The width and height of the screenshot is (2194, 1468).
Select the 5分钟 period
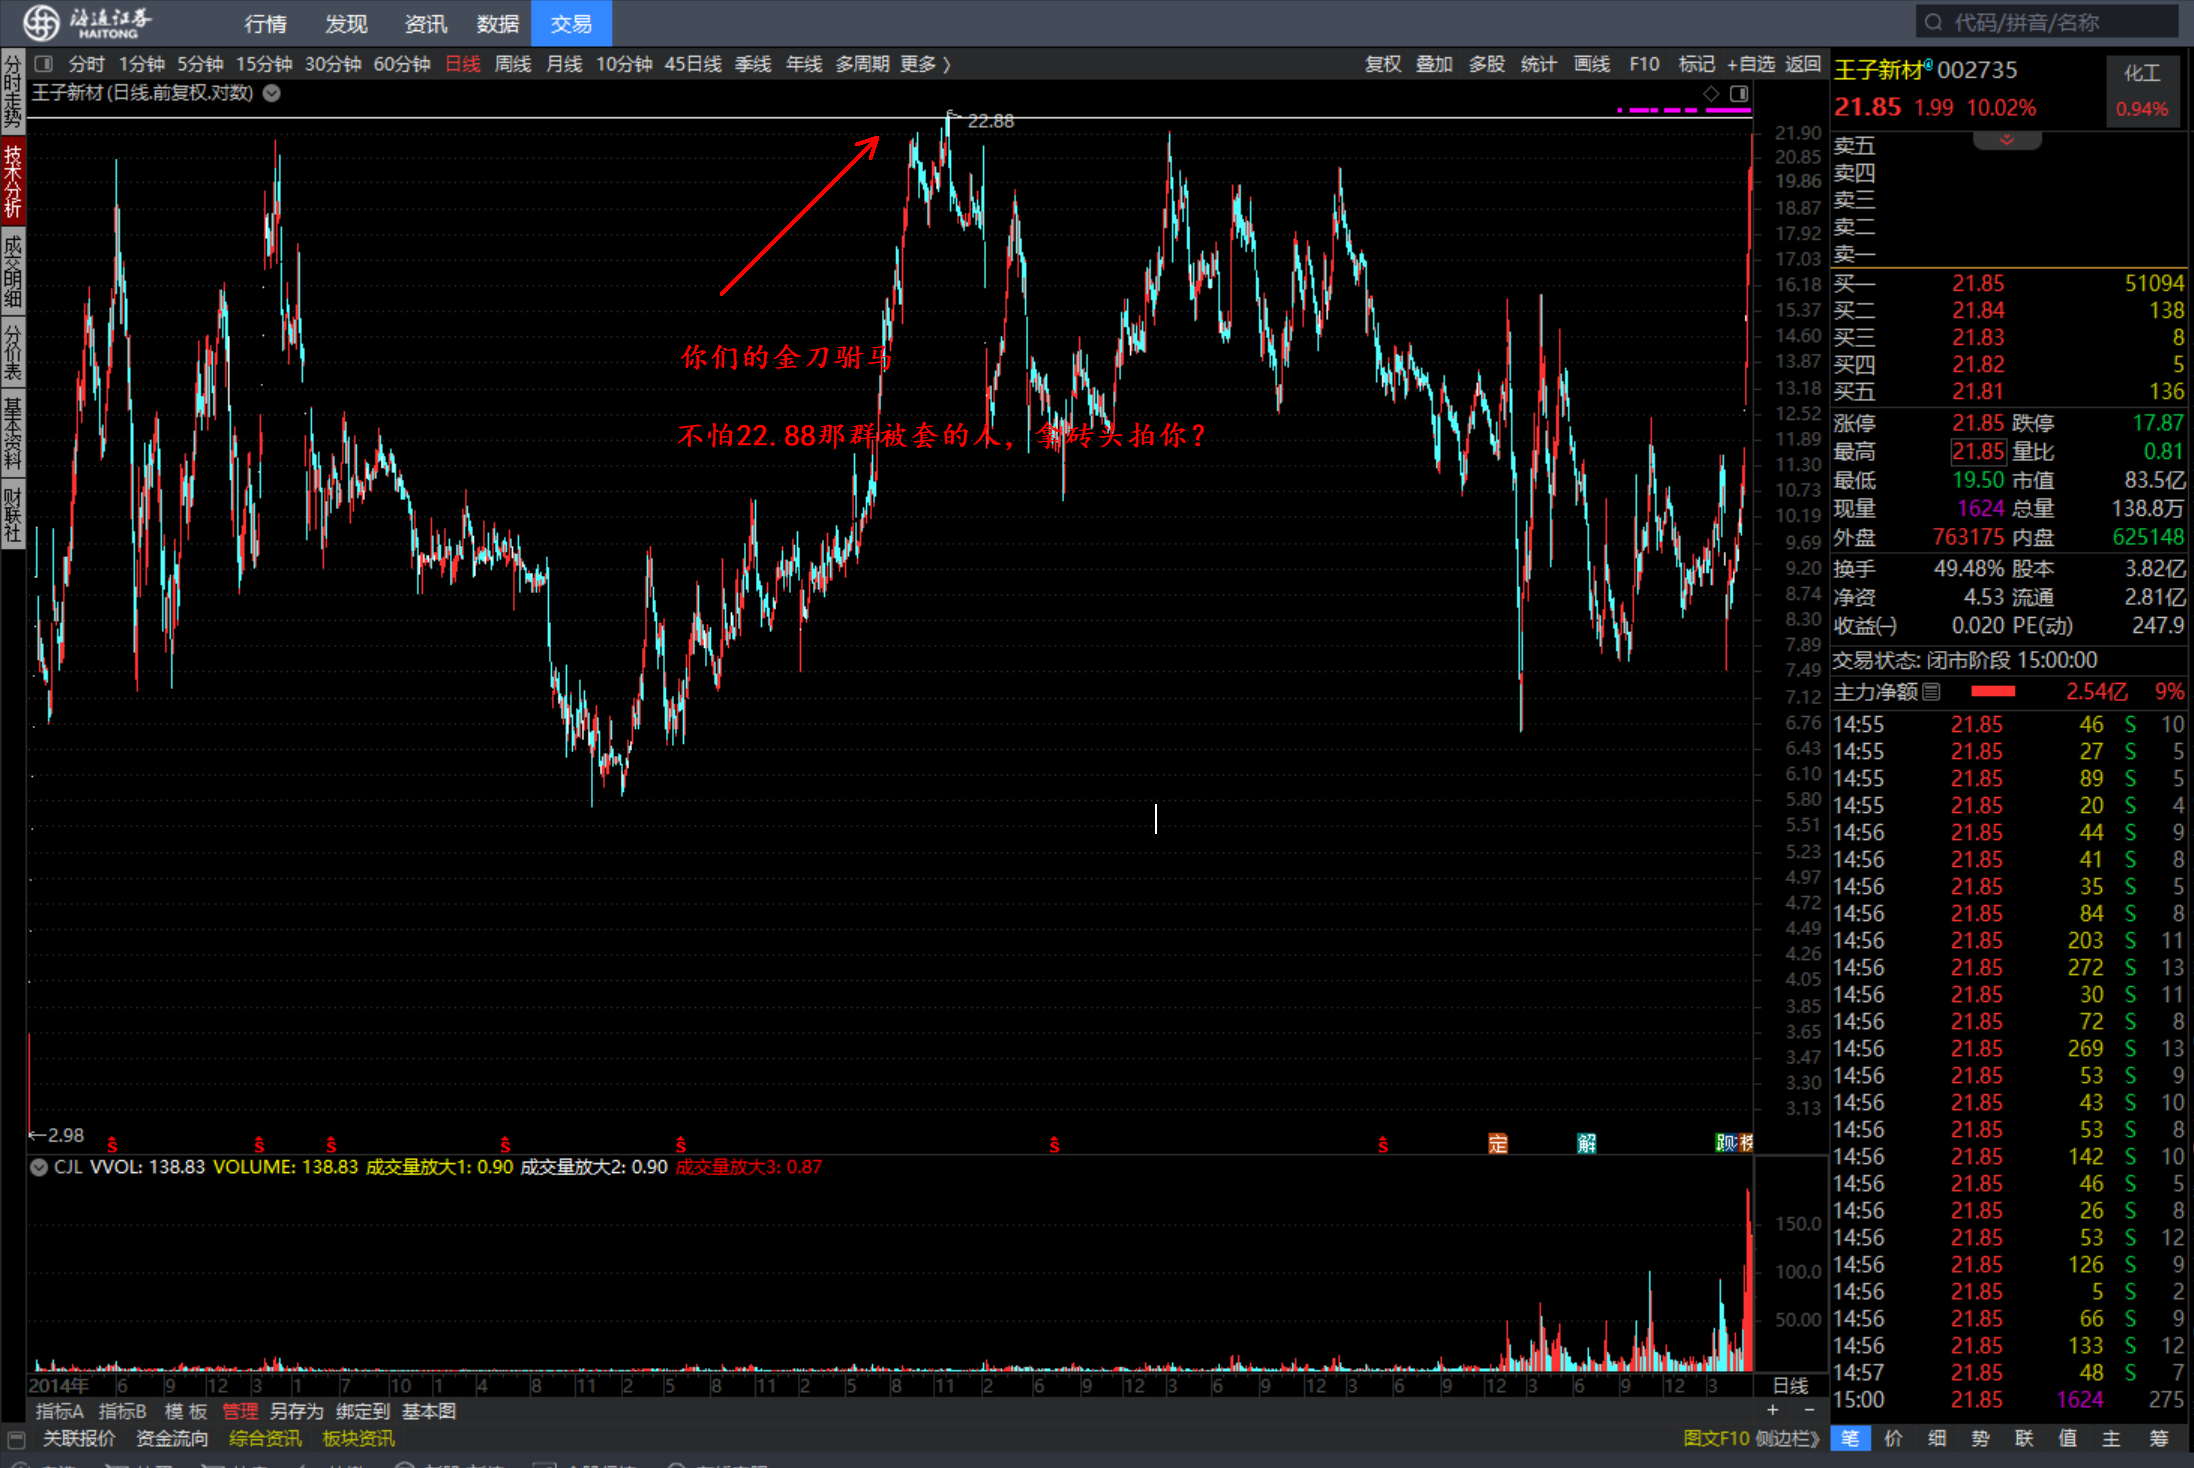(200, 64)
